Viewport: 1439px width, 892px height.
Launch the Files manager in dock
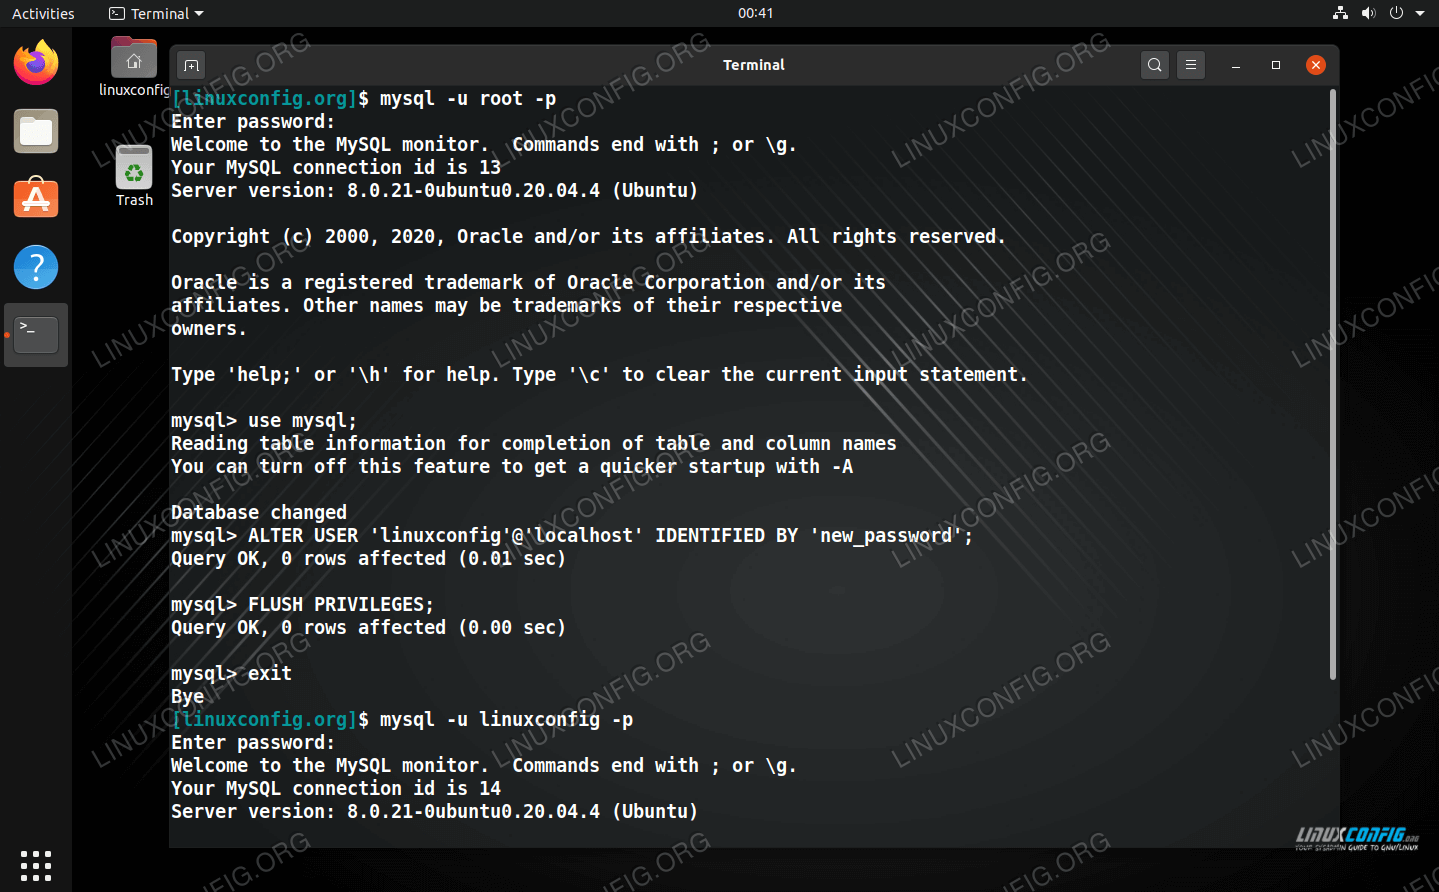(x=36, y=131)
